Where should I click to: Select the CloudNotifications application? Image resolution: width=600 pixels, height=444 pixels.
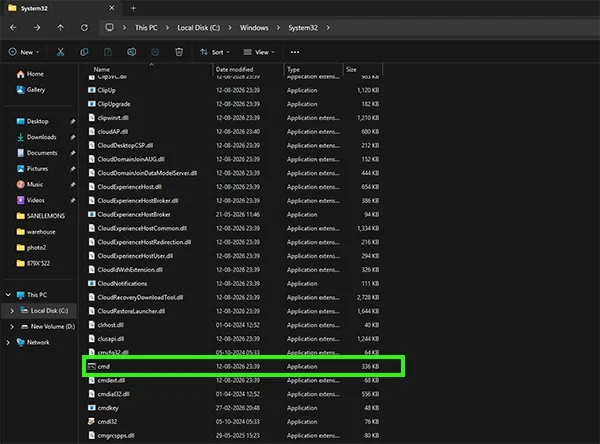[233, 284]
